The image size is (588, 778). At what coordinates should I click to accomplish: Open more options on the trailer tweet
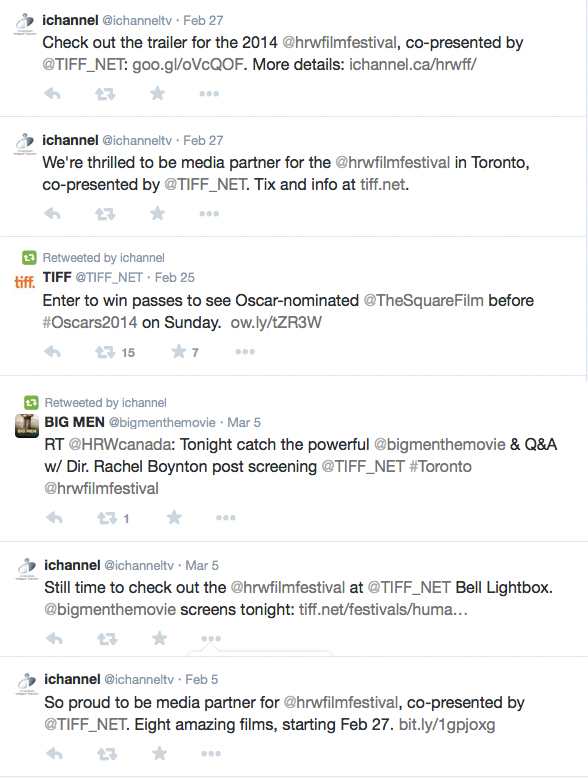coord(209,94)
